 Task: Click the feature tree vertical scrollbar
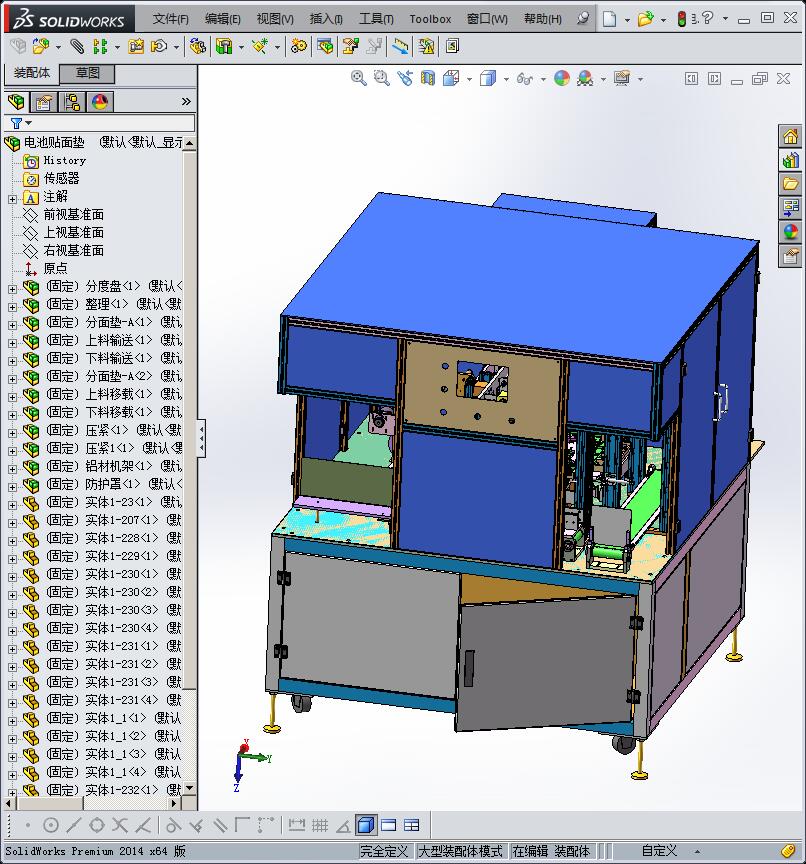pos(190,420)
